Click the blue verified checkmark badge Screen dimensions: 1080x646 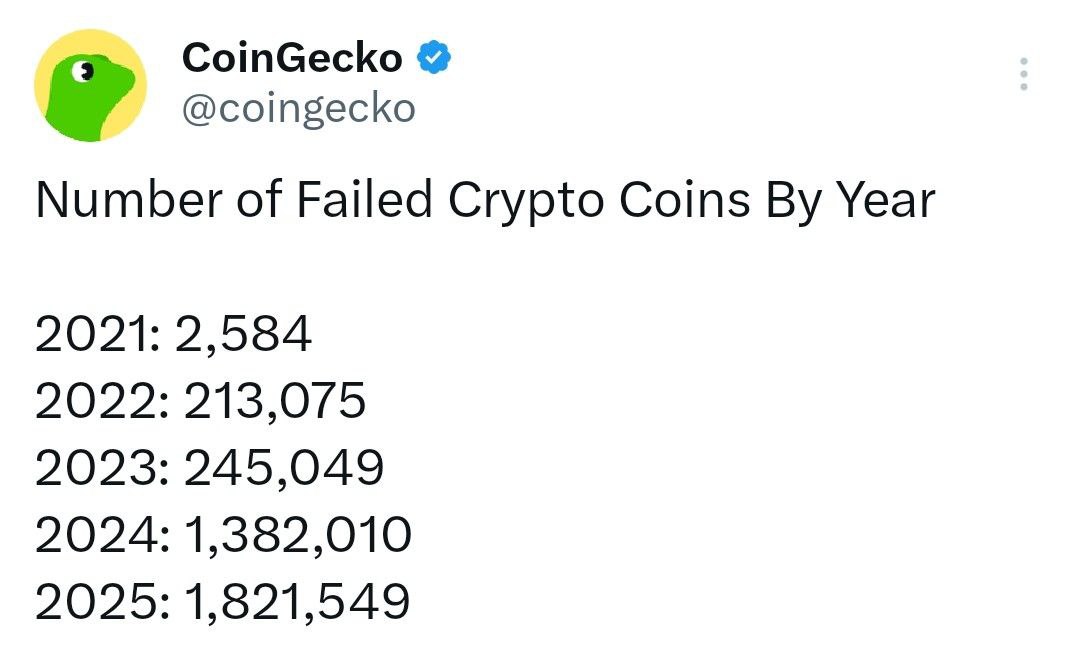(434, 57)
